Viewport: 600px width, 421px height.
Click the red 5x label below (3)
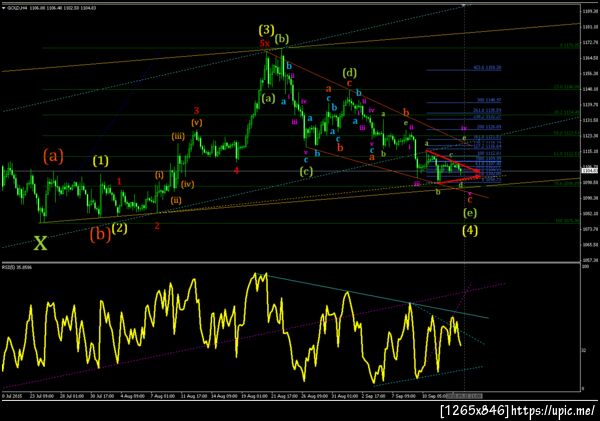(264, 43)
